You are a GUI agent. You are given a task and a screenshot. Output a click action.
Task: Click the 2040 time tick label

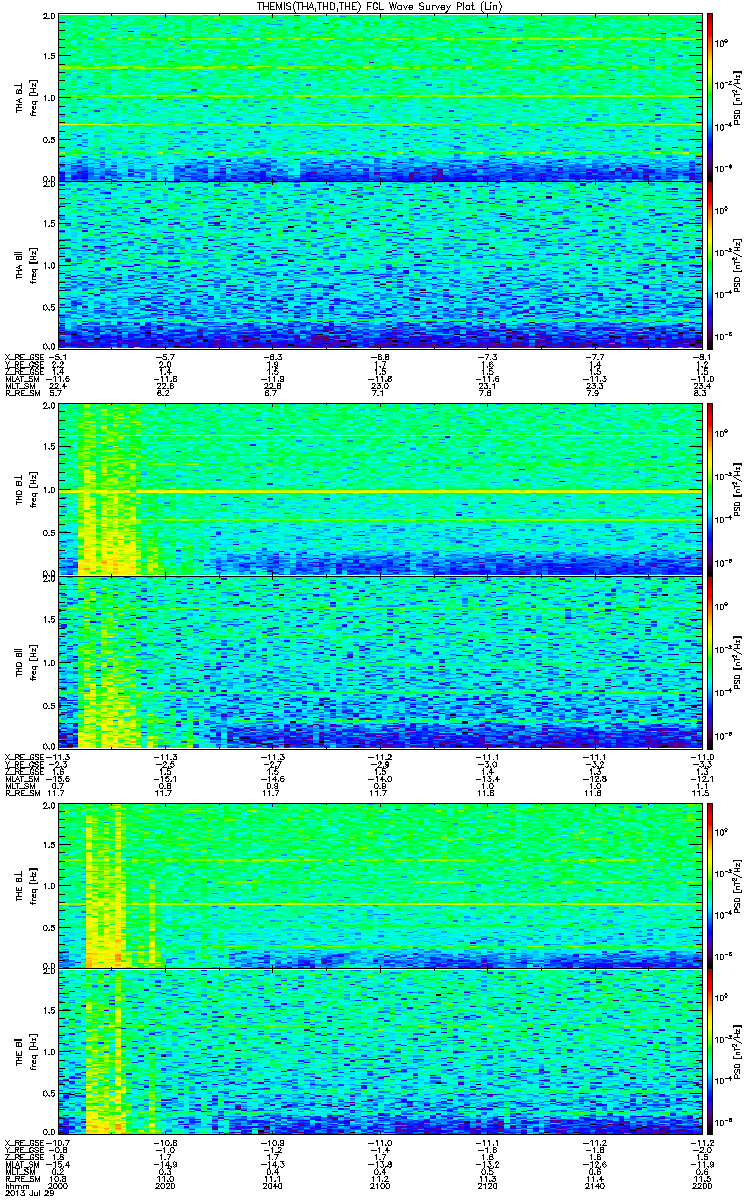273,1186
